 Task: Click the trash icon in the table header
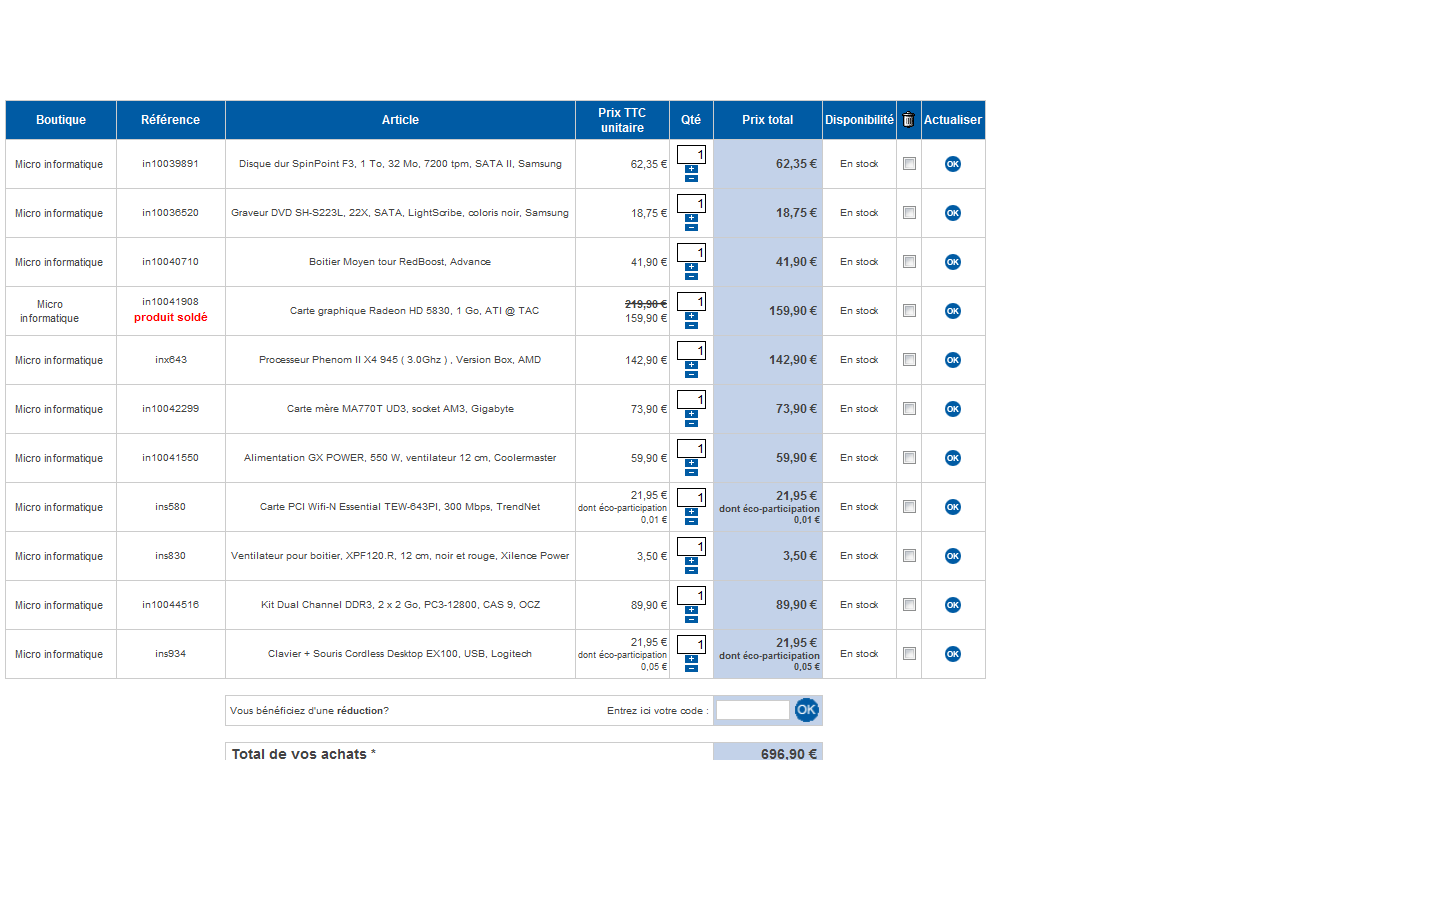click(x=908, y=120)
